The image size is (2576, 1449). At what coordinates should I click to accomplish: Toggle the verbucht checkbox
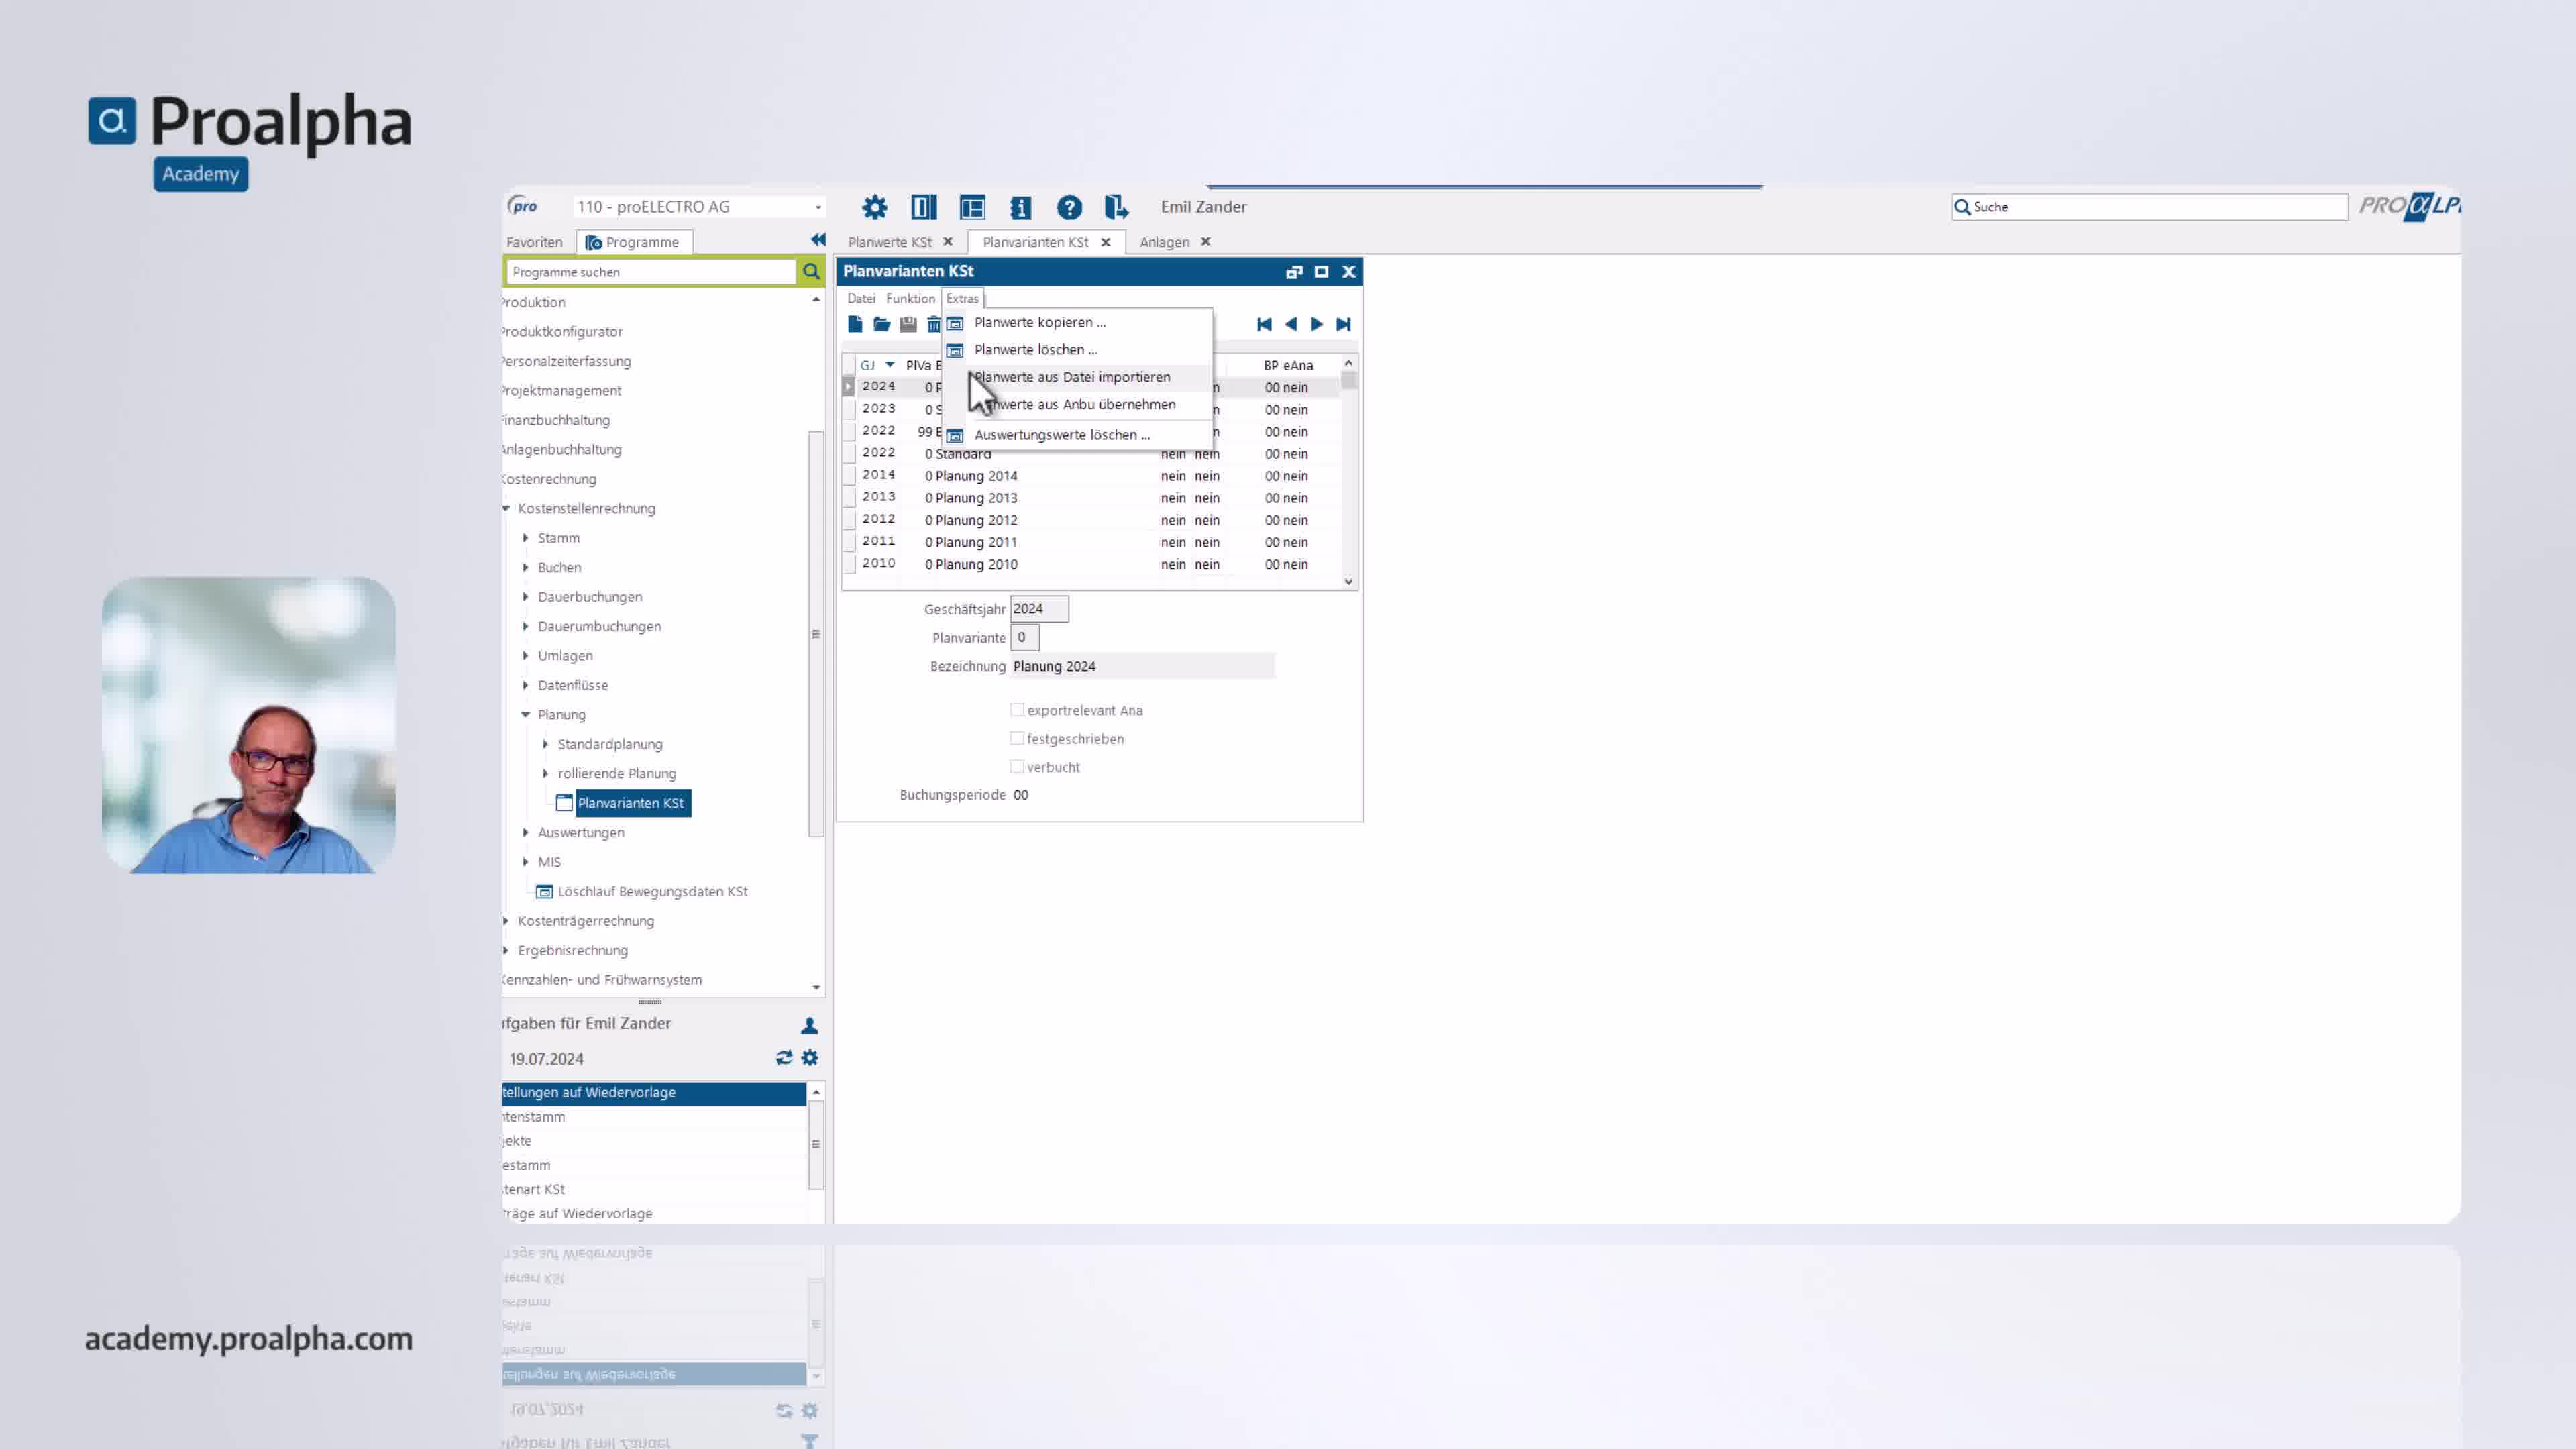pos(1017,767)
